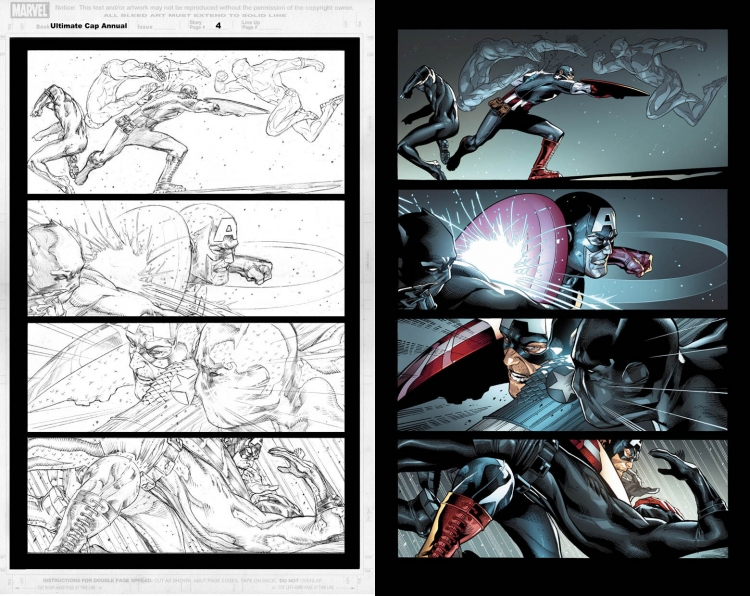Image resolution: width=750 pixels, height=596 pixels.
Task: Open the first colored panel with ghosted figures
Action: 562,105
